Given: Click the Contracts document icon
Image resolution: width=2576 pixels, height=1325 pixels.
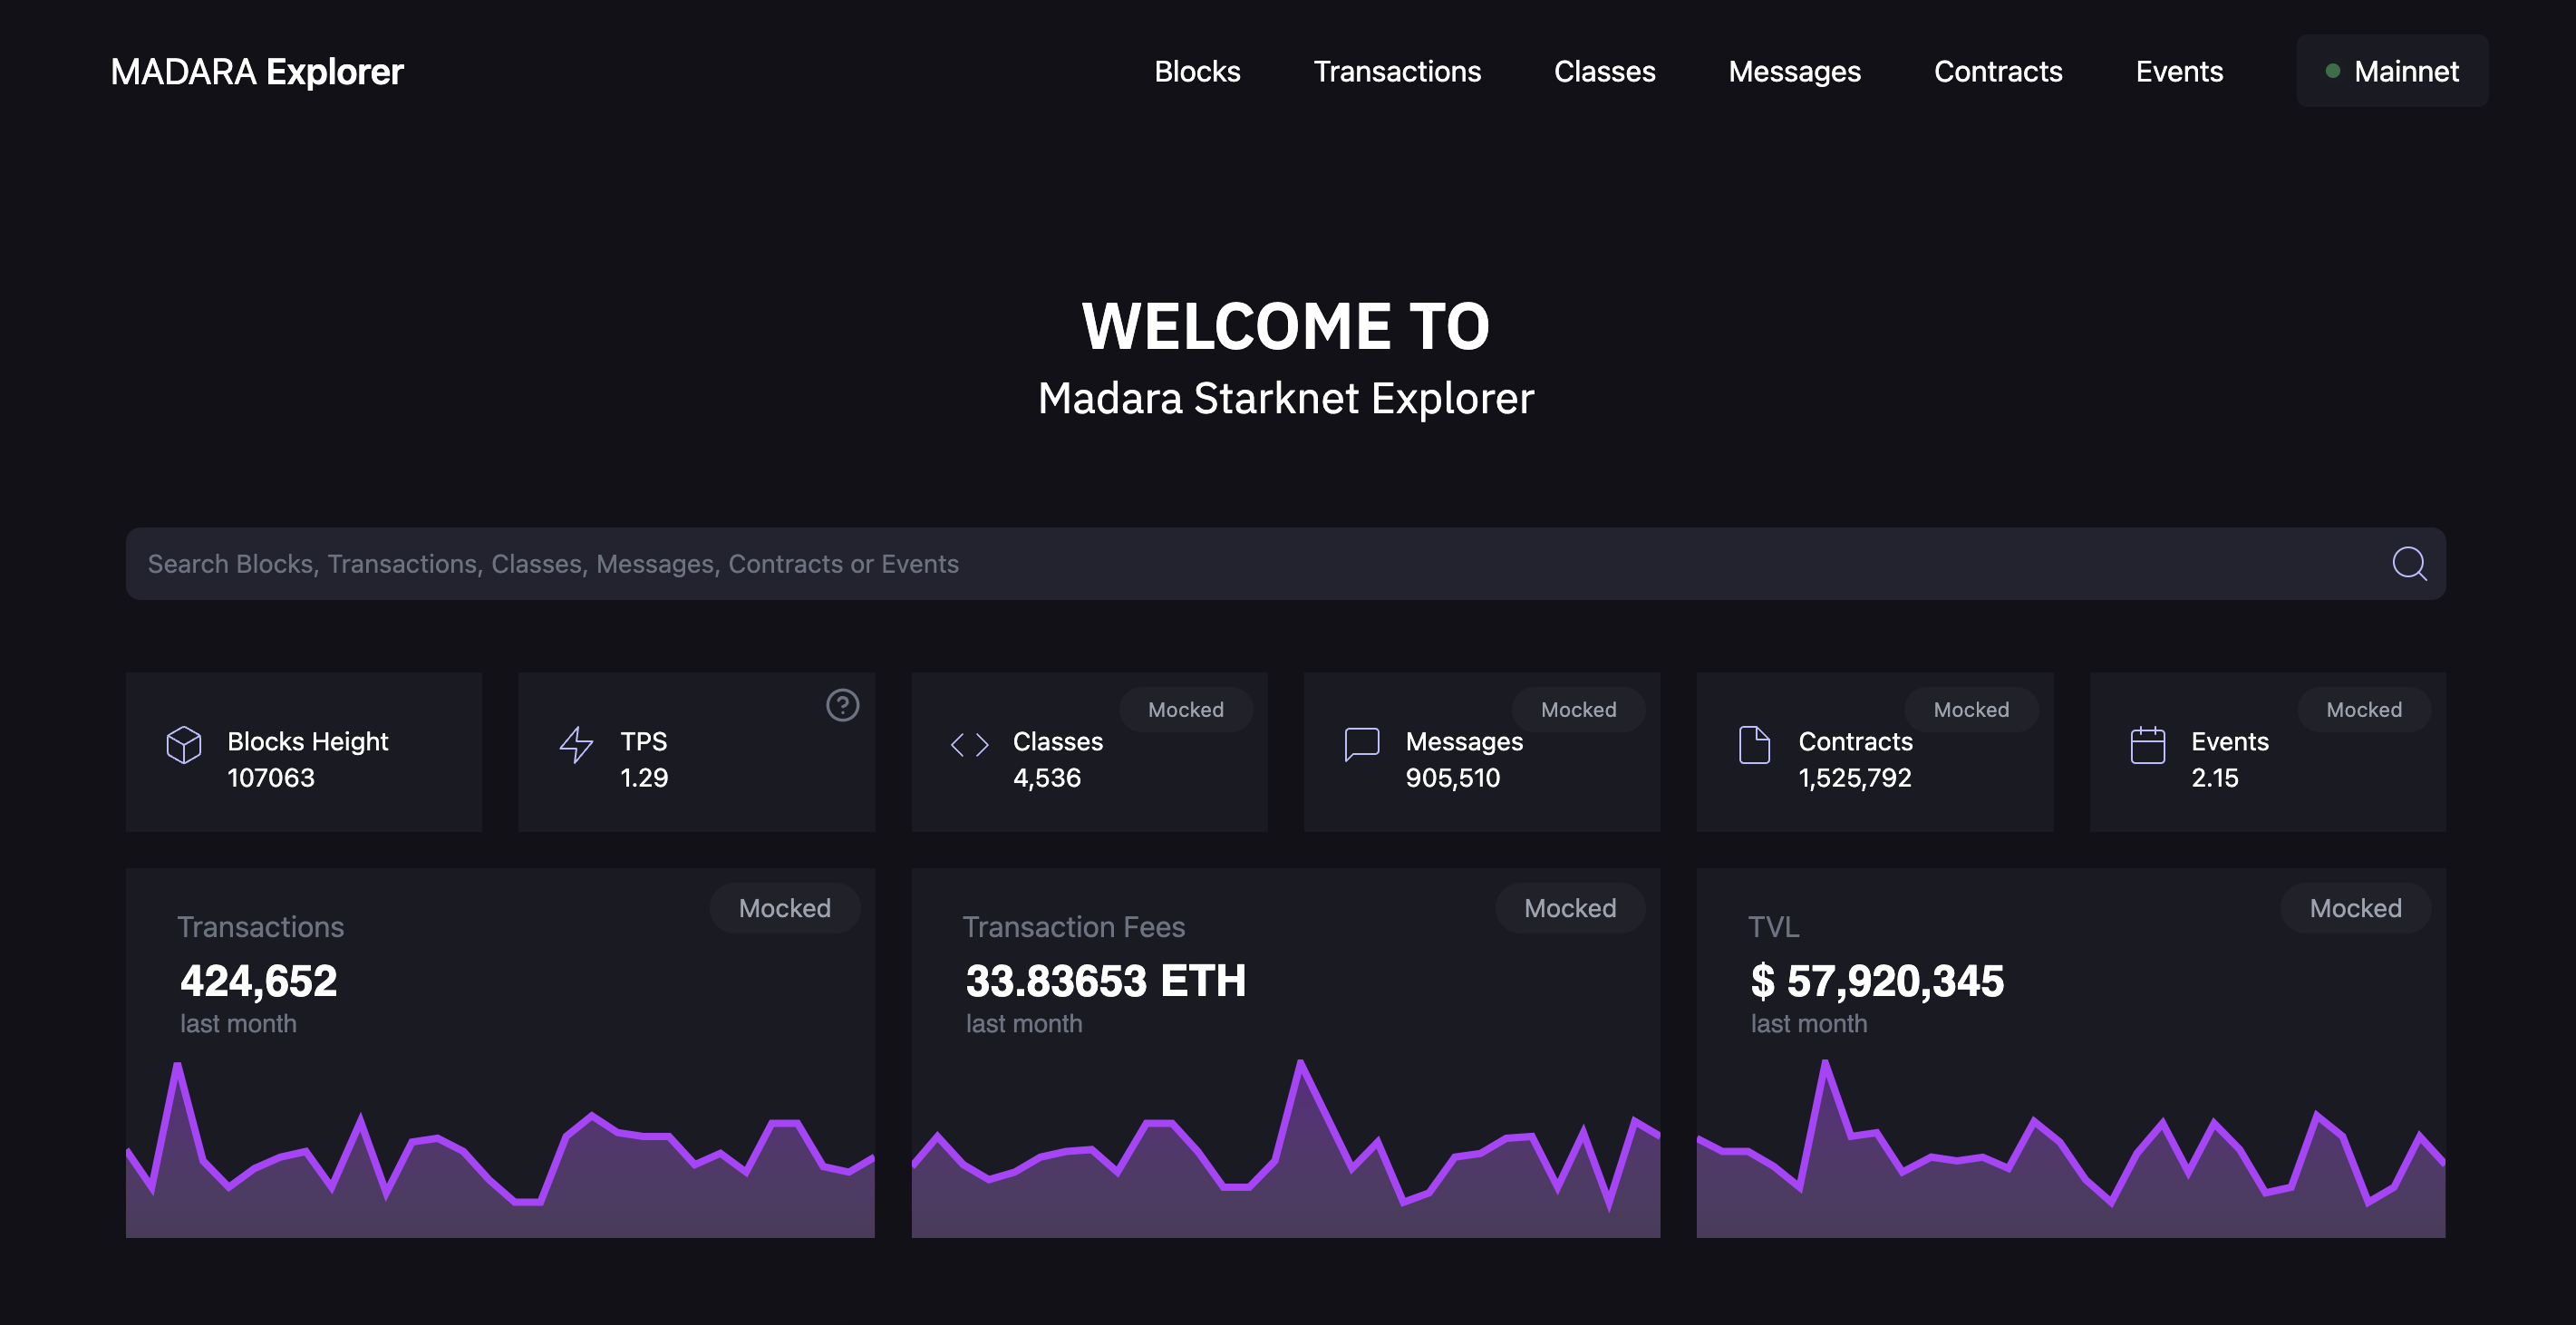Looking at the screenshot, I should click(1754, 745).
